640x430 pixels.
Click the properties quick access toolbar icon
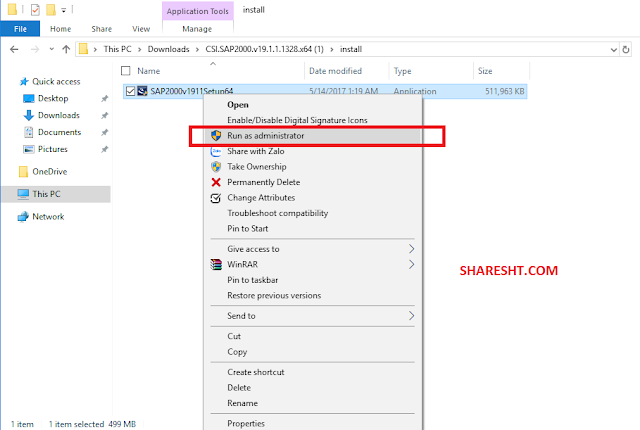tap(36, 9)
